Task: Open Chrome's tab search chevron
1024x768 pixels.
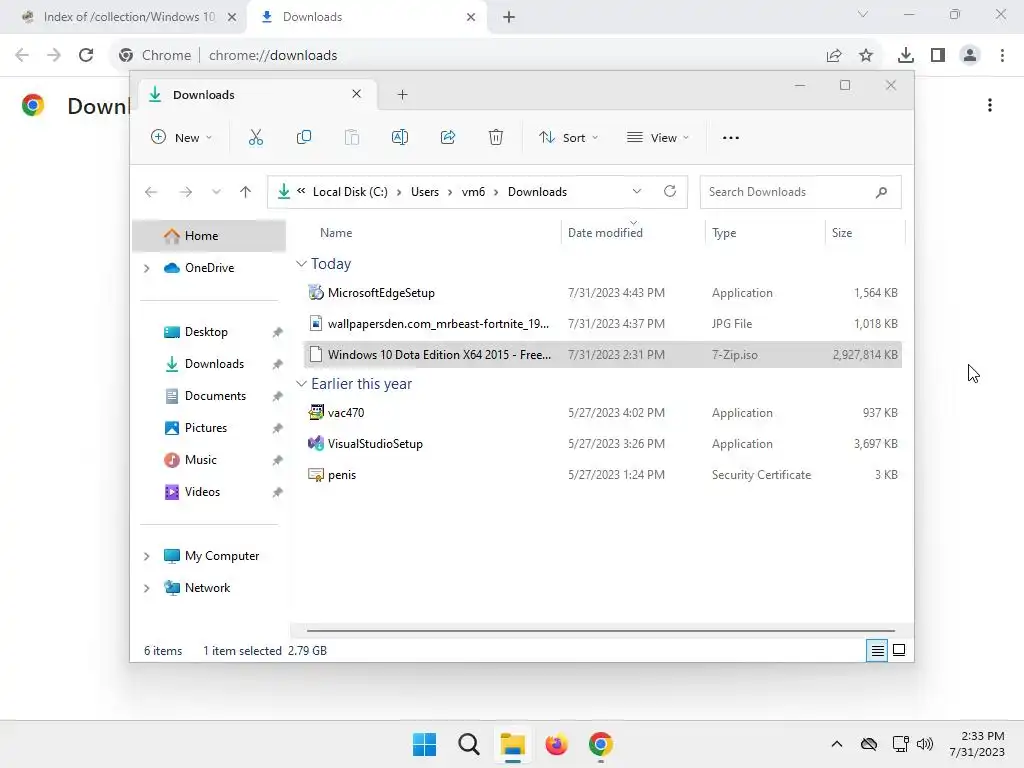Action: point(863,14)
